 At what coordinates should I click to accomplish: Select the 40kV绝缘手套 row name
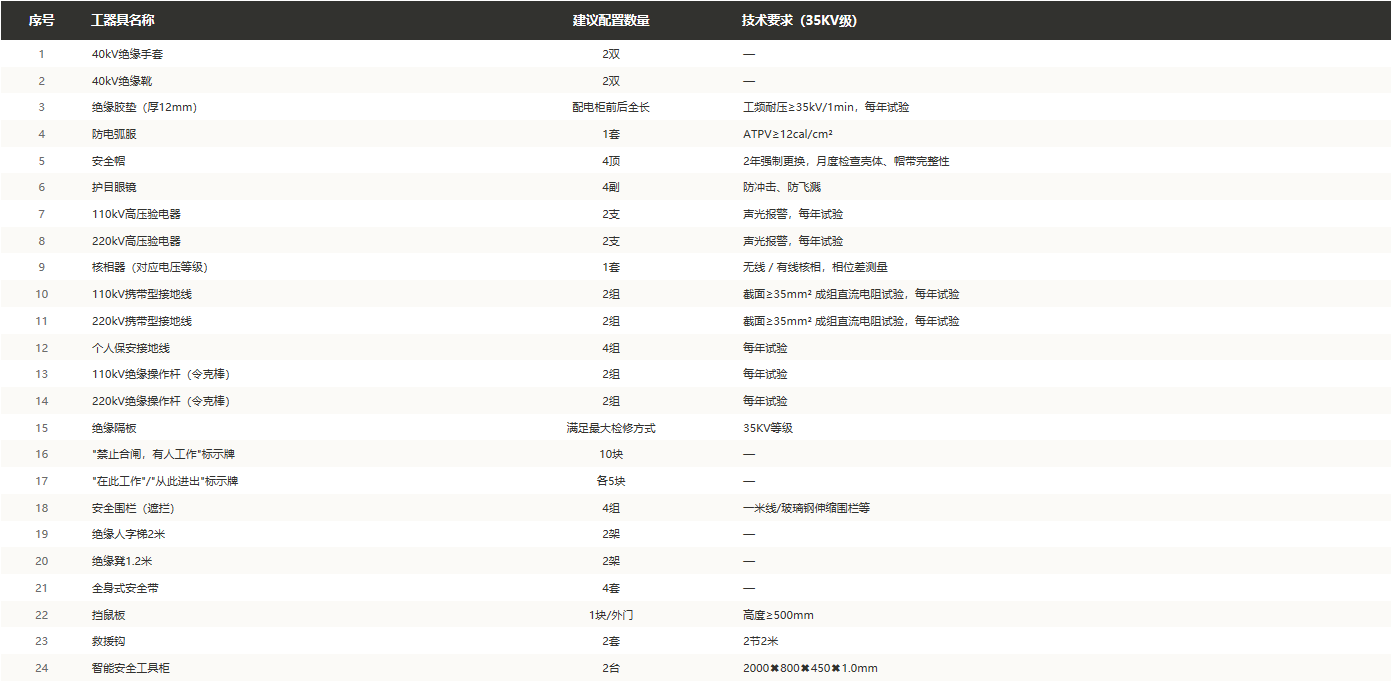coord(128,54)
